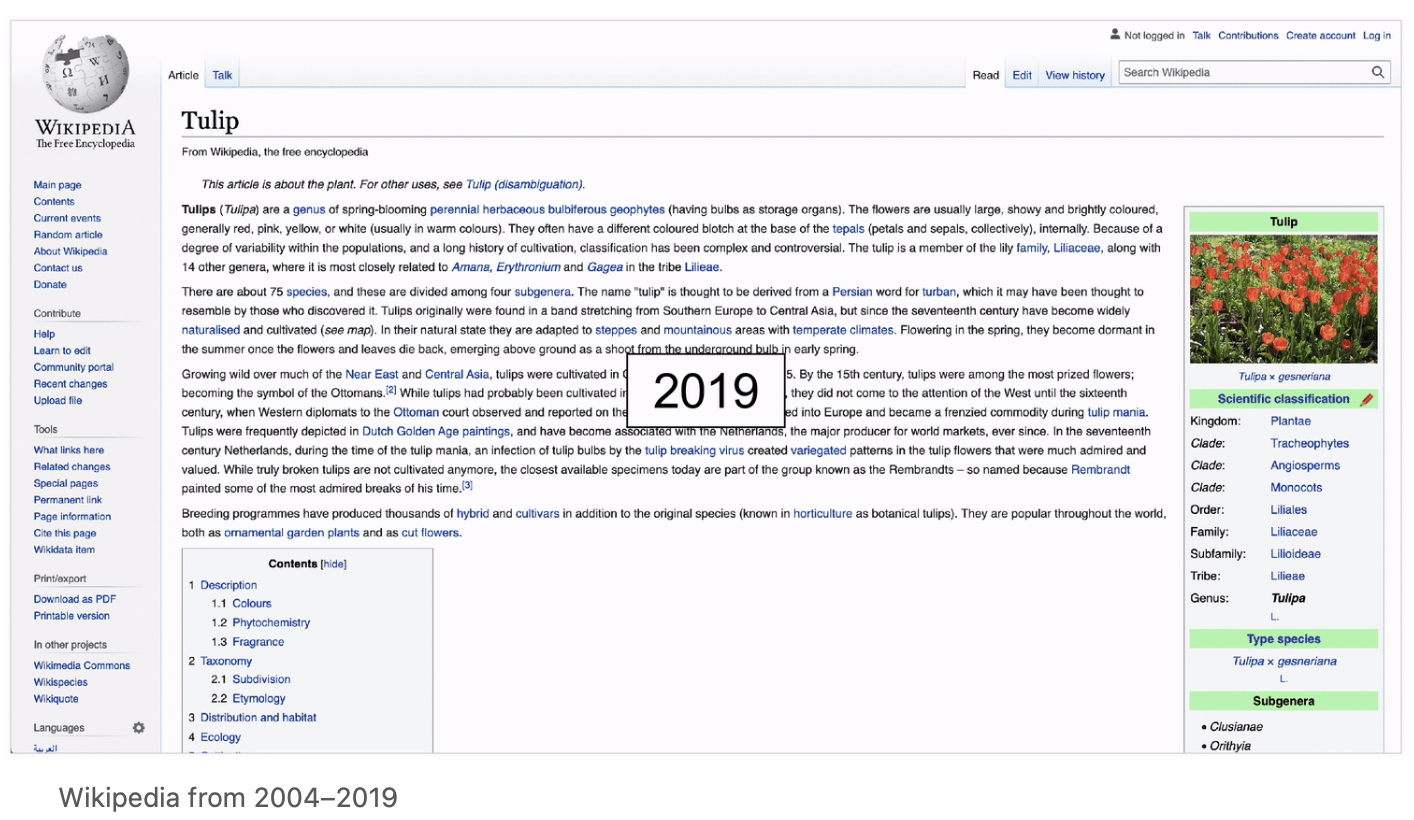Jump to 1.2 Phytochemistry section
The image size is (1414, 820).
271,623
